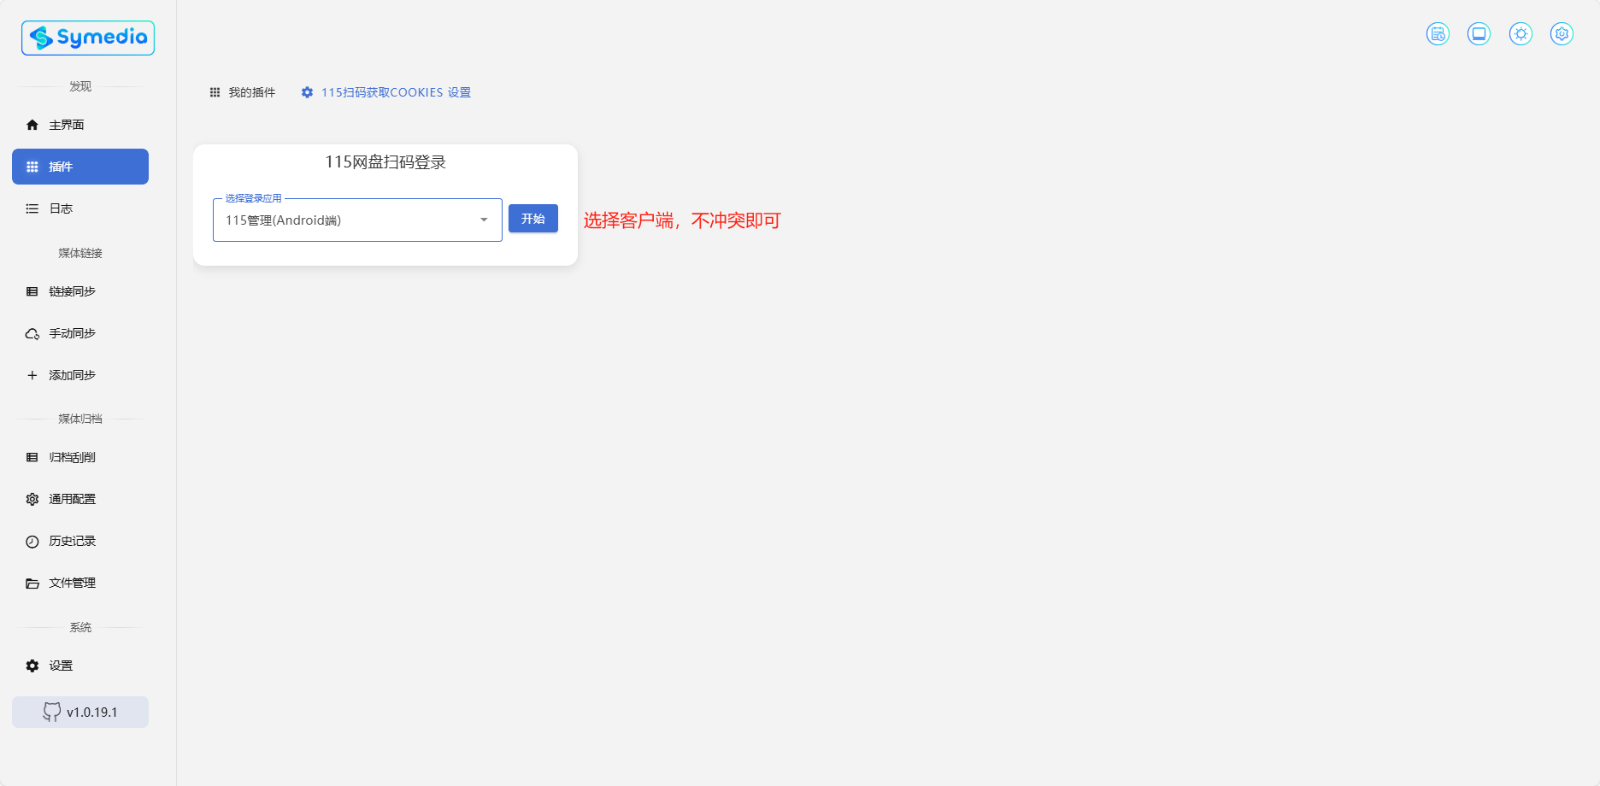Expand the 选择登录应用 dropdown arrow
1600x786 pixels.
(x=484, y=220)
